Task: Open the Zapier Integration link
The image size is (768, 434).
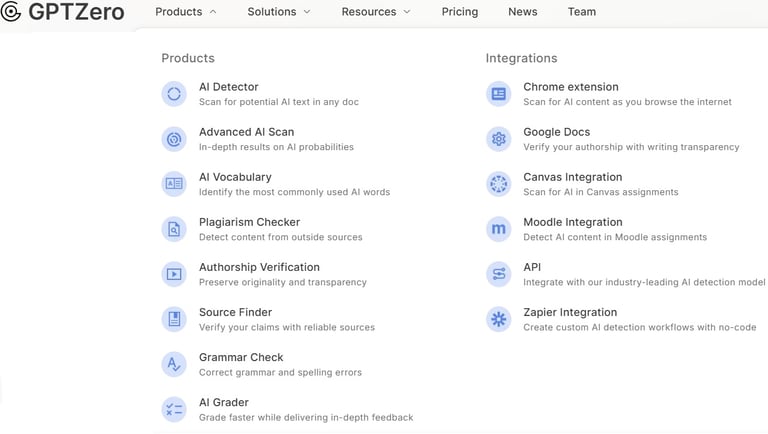Action: pos(570,312)
